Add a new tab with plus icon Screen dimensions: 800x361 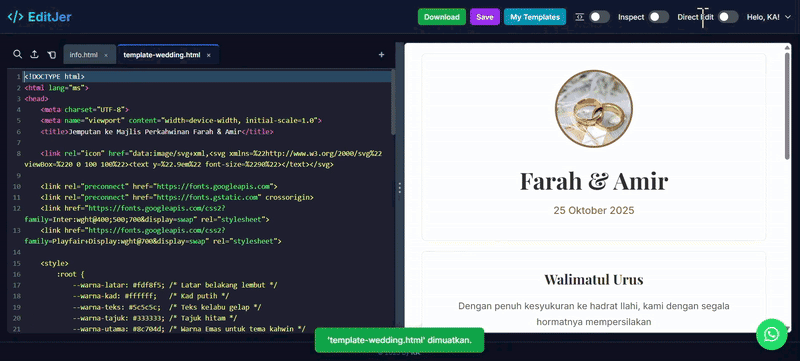click(381, 55)
